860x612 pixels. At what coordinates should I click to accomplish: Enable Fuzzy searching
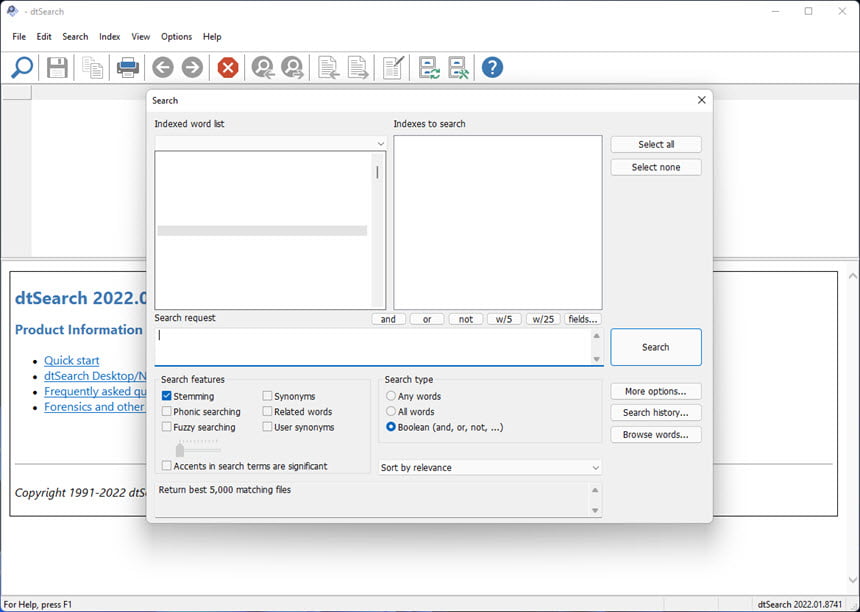click(167, 426)
